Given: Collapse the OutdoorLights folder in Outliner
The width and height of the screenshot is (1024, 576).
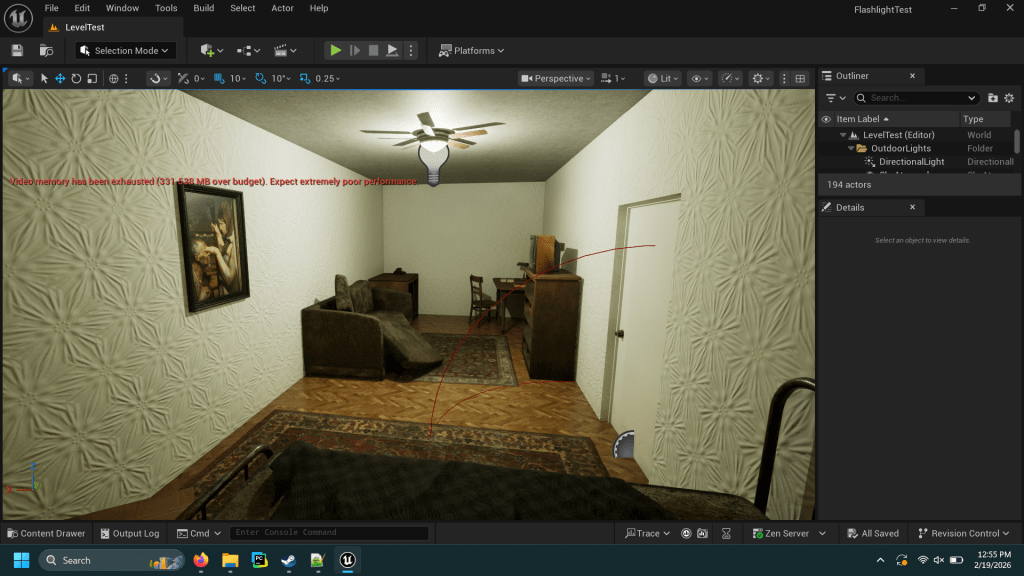Looking at the screenshot, I should pyautogui.click(x=850, y=148).
